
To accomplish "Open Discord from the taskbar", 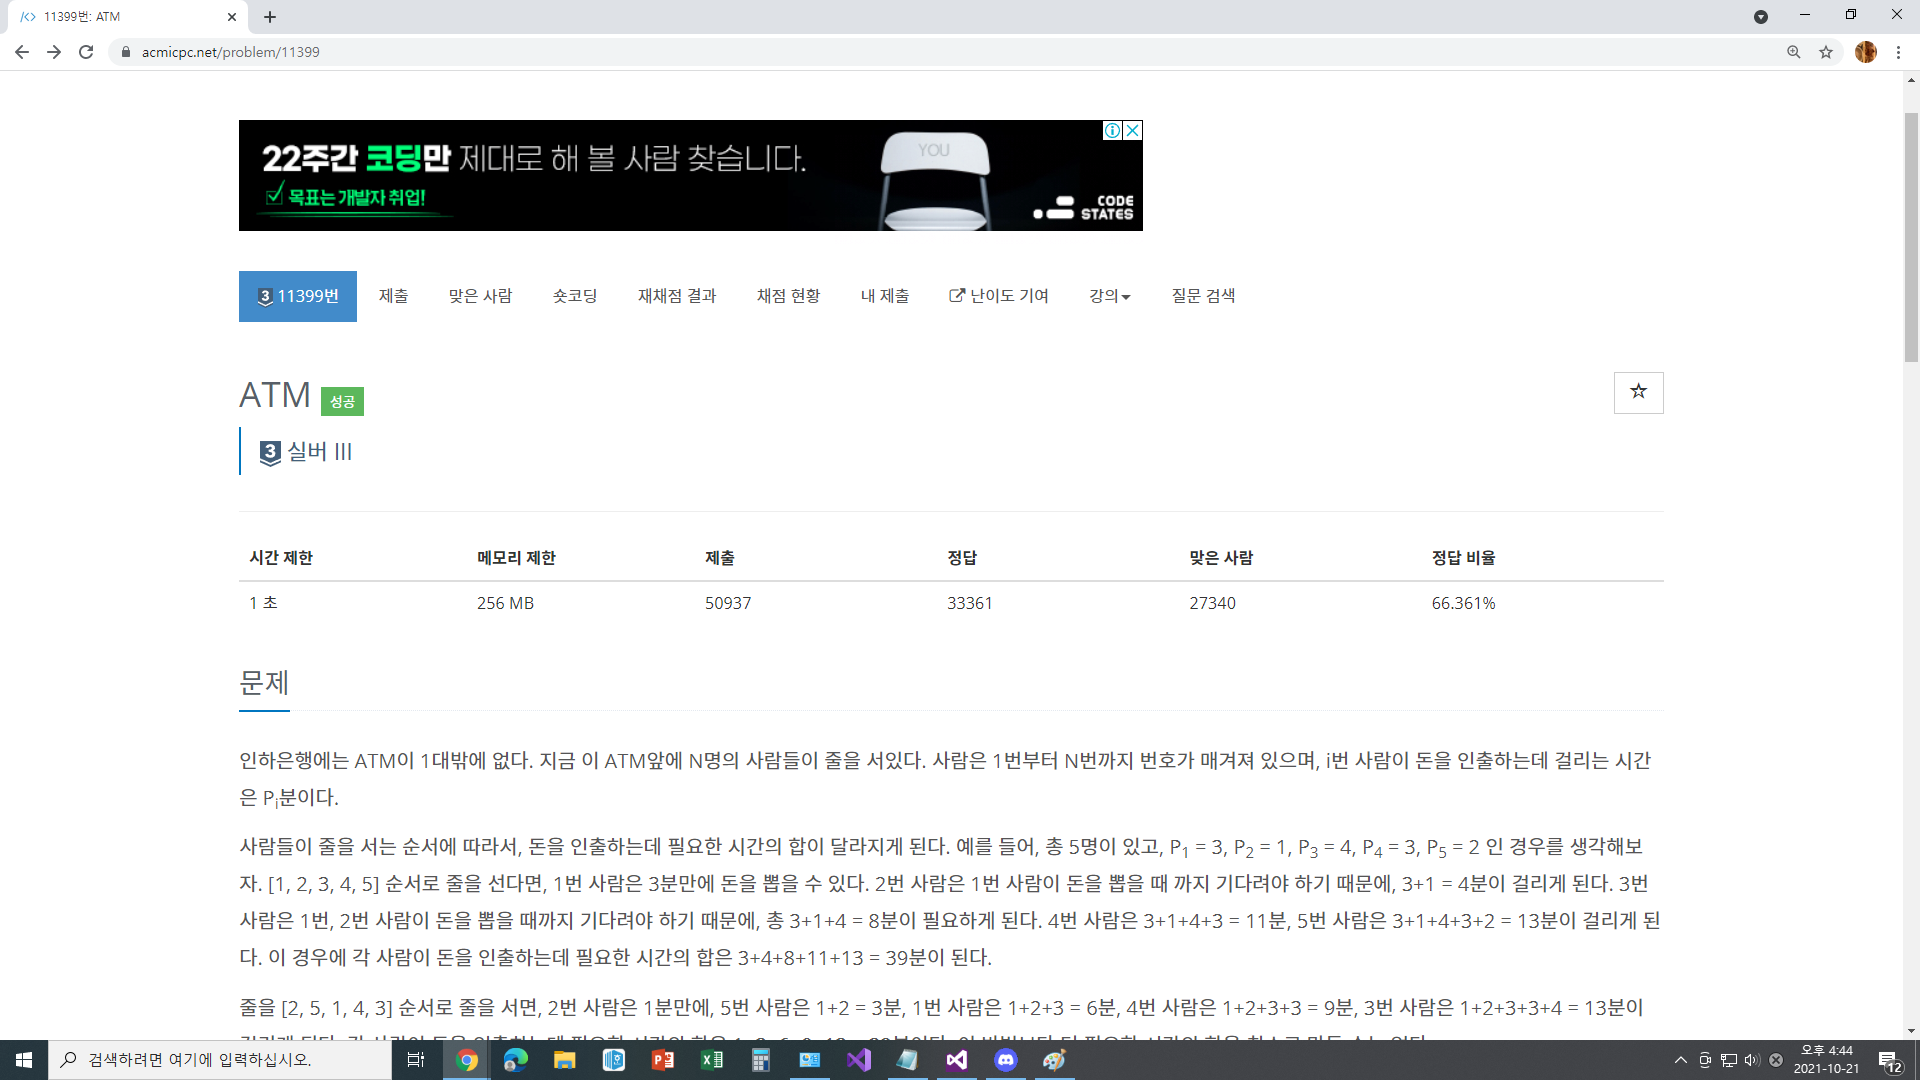I will 1005,1060.
